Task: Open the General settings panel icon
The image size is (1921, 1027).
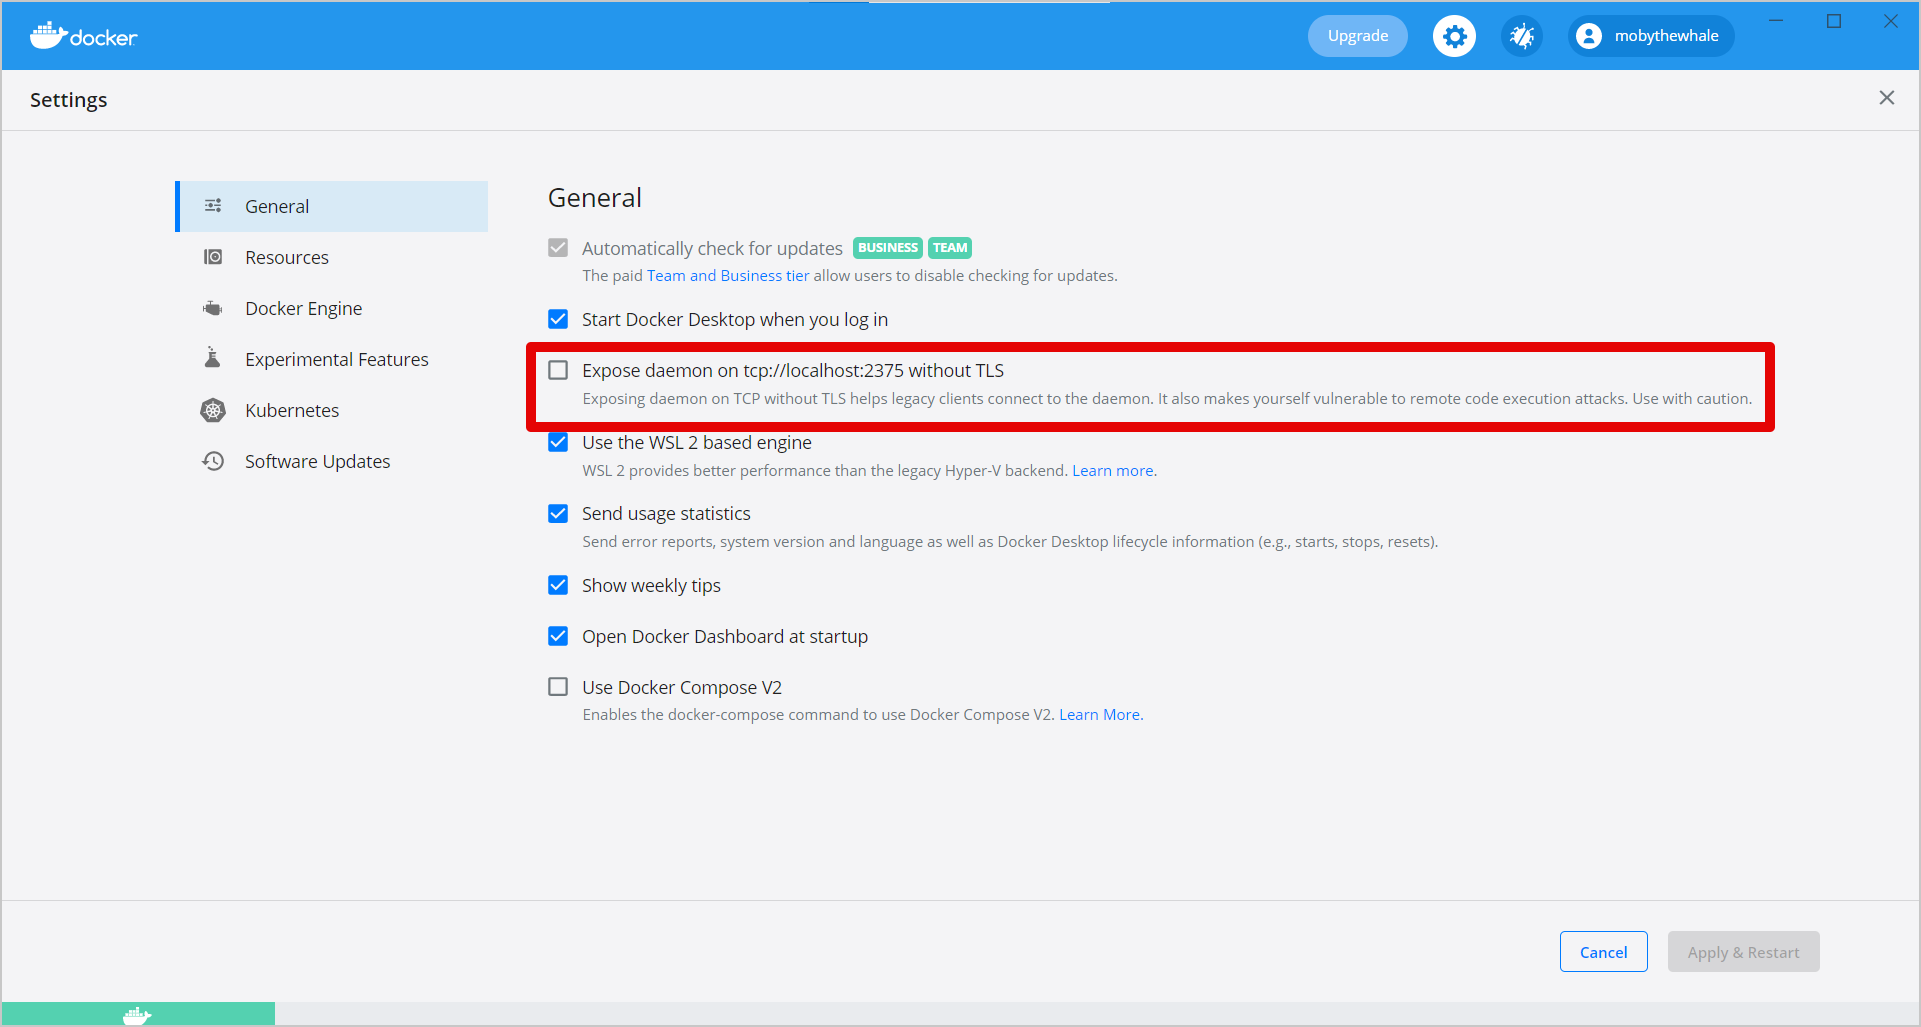Action: [213, 205]
